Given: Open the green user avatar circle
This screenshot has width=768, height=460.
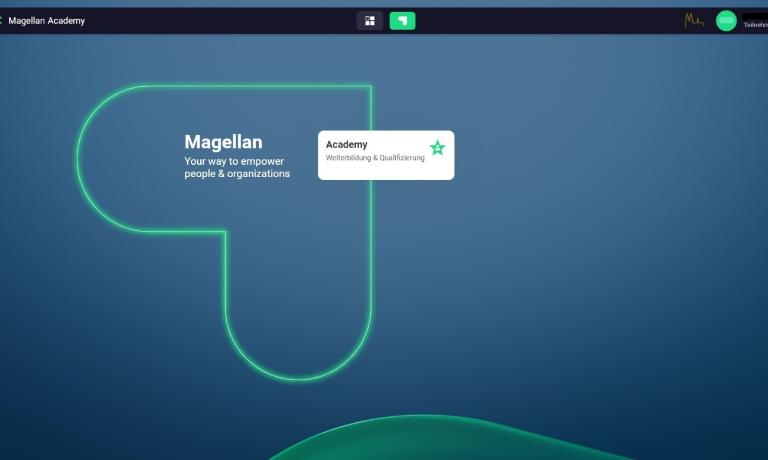Looking at the screenshot, I should (x=726, y=21).
